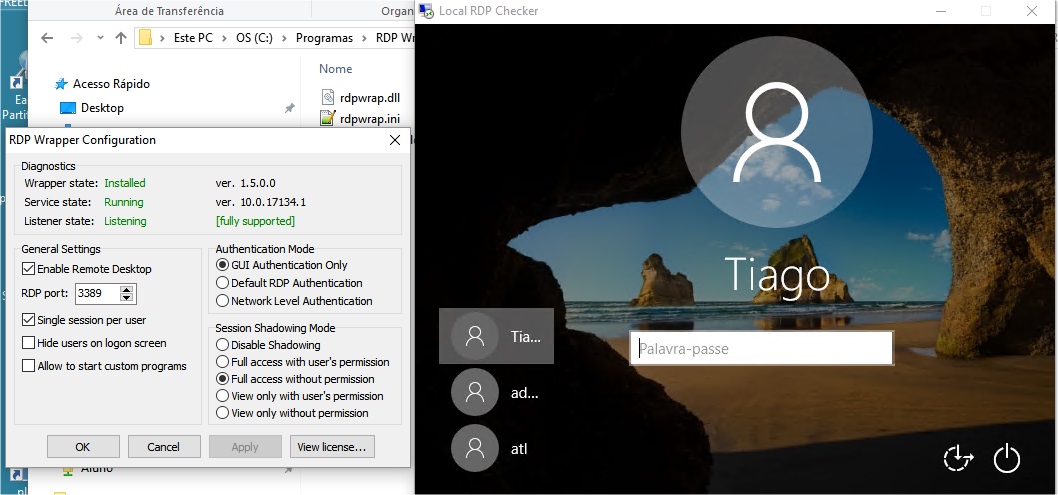Expand chevron after Este PC breadcrumb

pyautogui.click(x=225, y=38)
